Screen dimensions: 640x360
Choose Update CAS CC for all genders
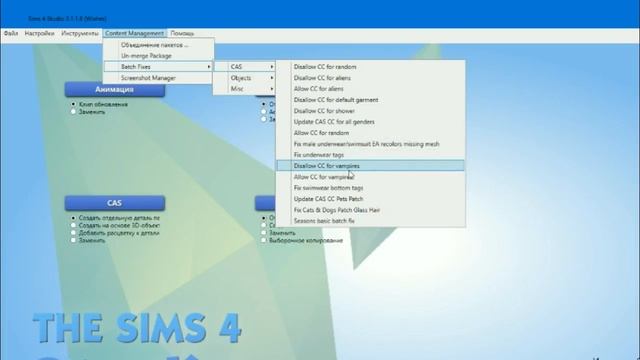pyautogui.click(x=371, y=122)
